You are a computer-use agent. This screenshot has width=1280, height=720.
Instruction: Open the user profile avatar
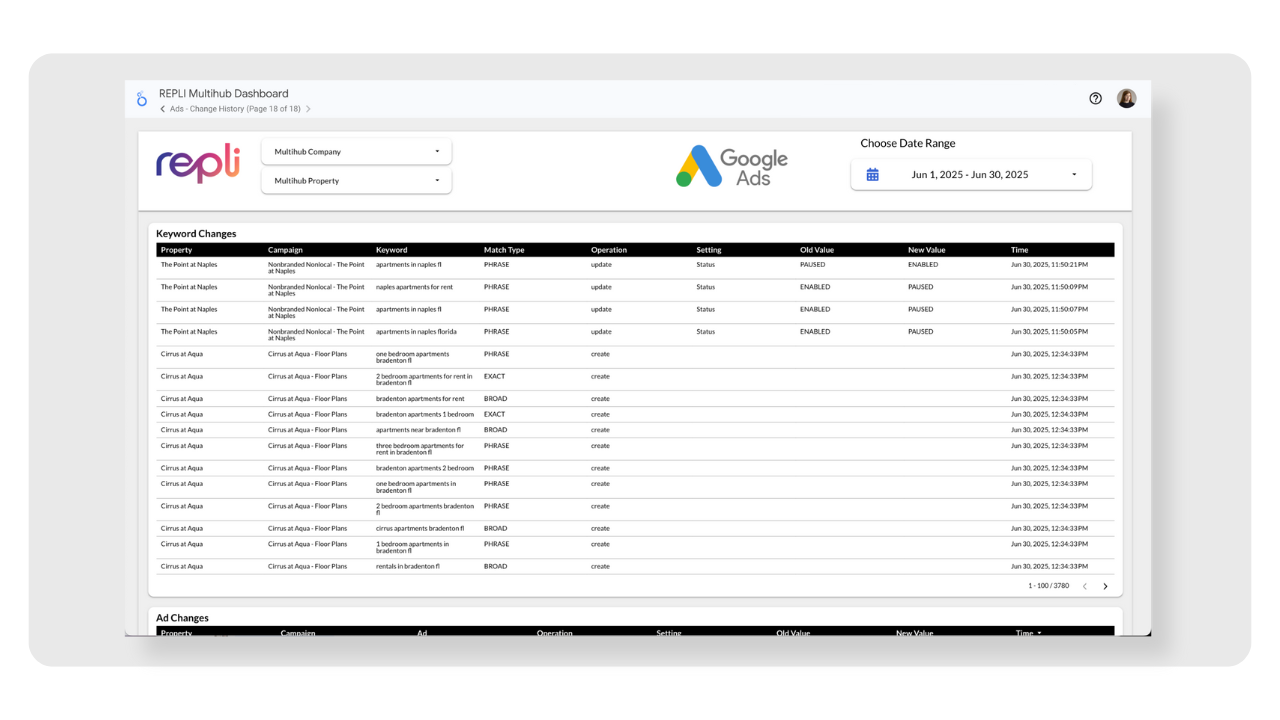(x=1126, y=98)
